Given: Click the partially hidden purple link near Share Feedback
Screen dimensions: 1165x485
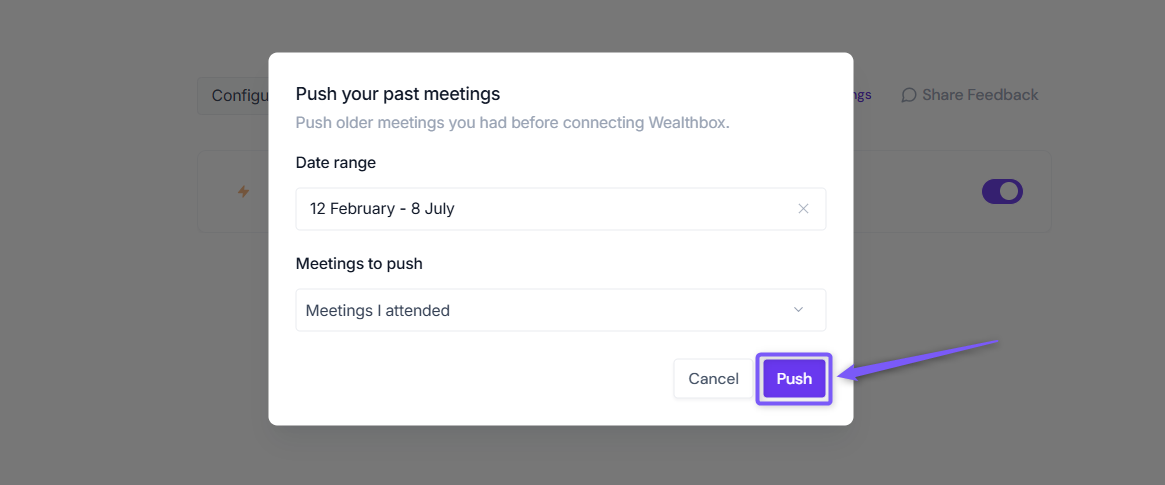Looking at the screenshot, I should coord(862,95).
